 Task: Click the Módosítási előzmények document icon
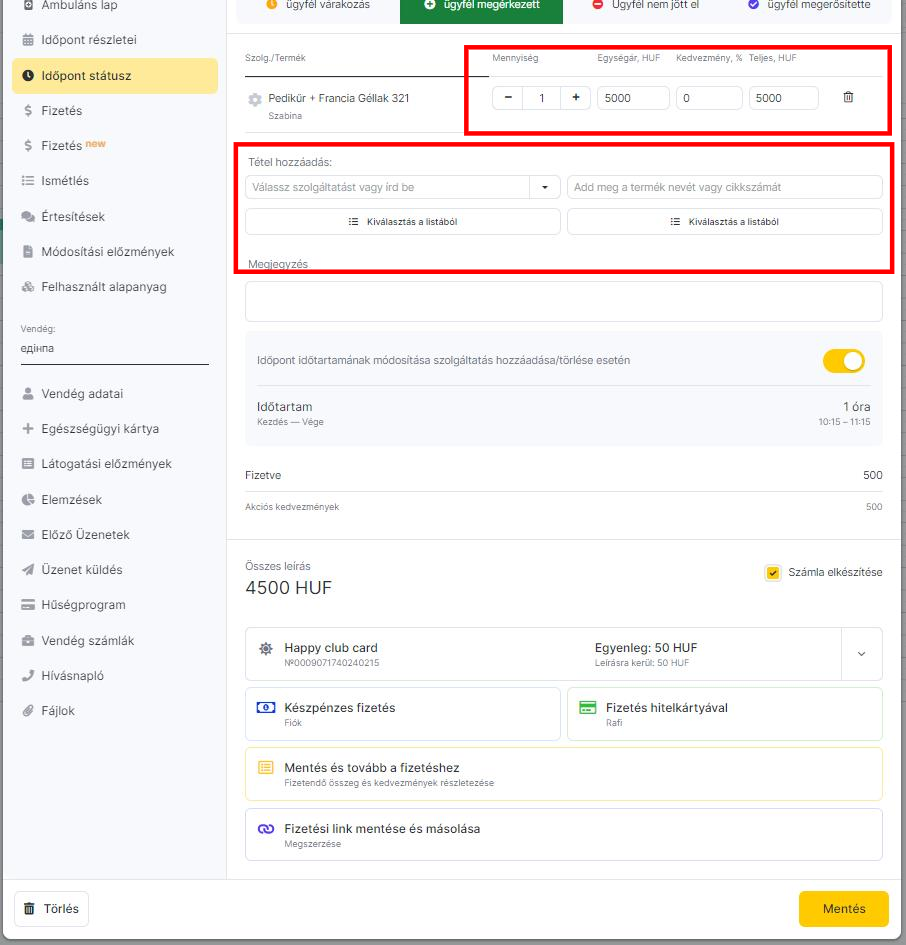click(x=28, y=252)
